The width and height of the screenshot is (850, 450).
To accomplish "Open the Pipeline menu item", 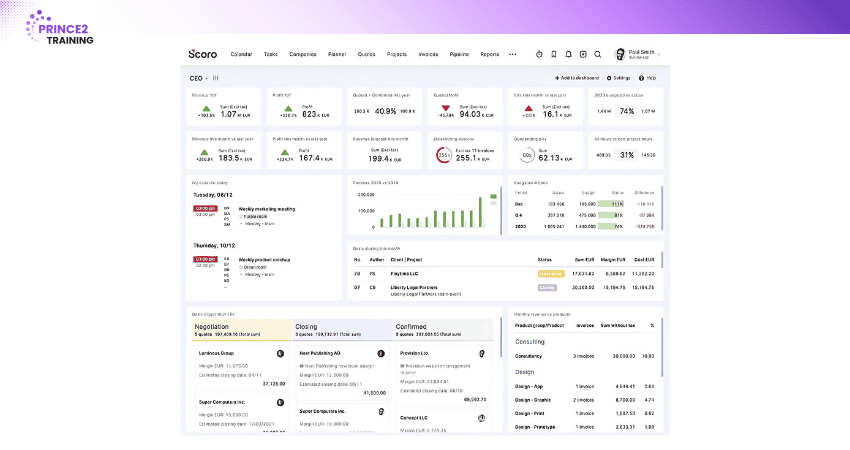I will 459,54.
